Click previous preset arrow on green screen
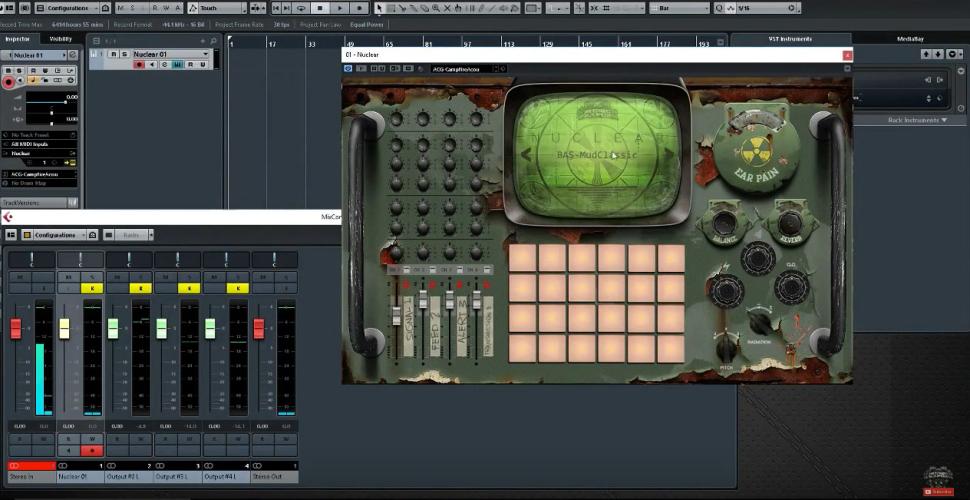 526,154
